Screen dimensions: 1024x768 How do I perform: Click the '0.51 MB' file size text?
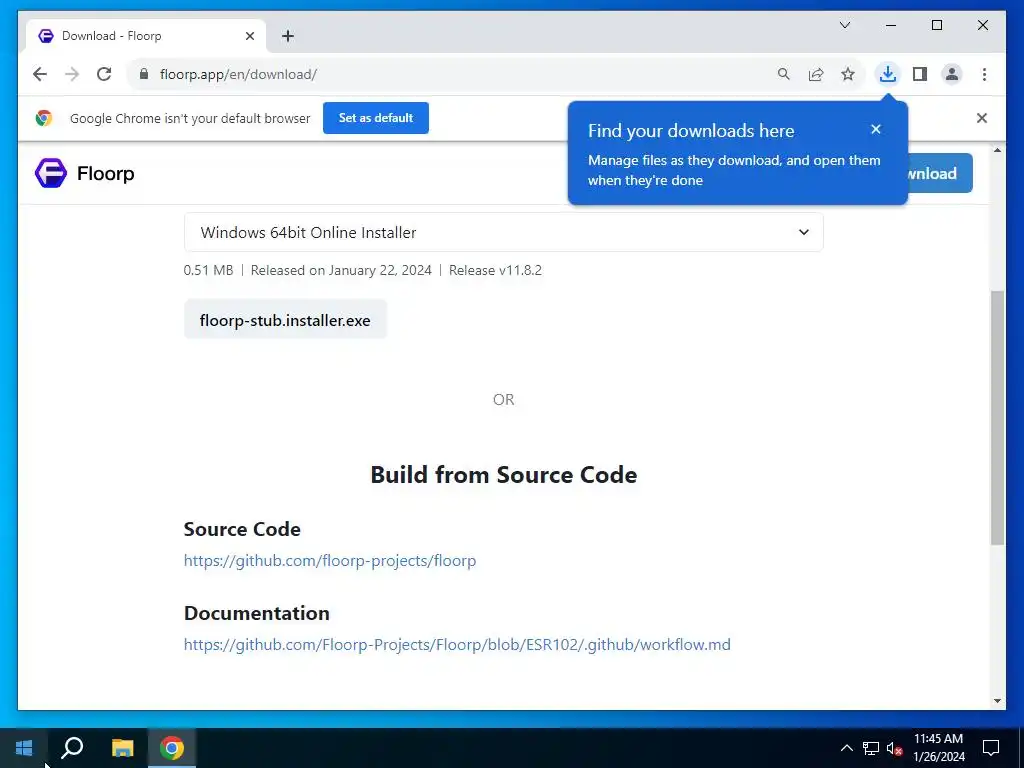coord(208,270)
